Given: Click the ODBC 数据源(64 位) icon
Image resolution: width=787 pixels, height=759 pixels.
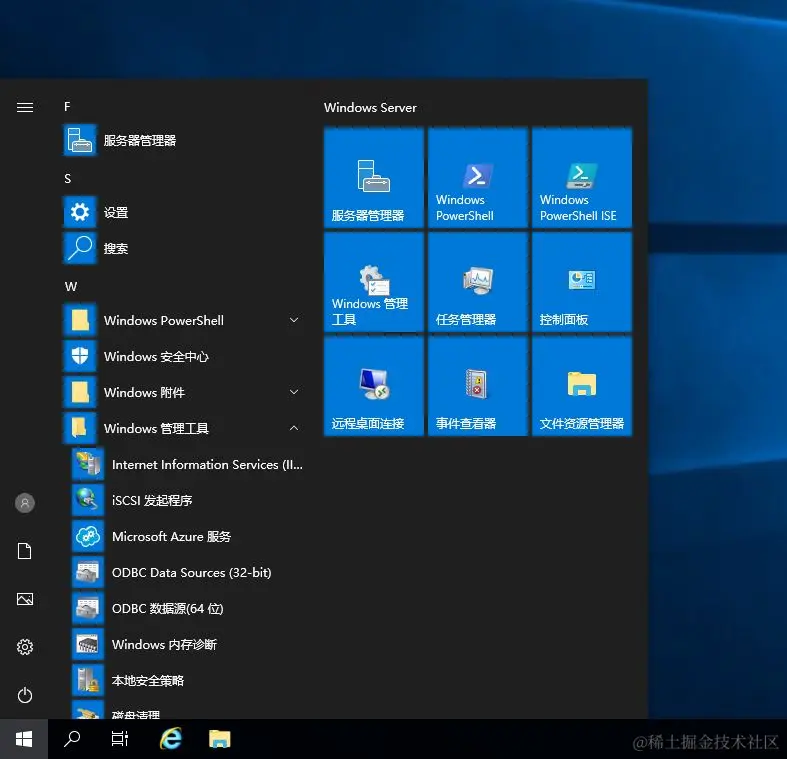Looking at the screenshot, I should (x=88, y=608).
